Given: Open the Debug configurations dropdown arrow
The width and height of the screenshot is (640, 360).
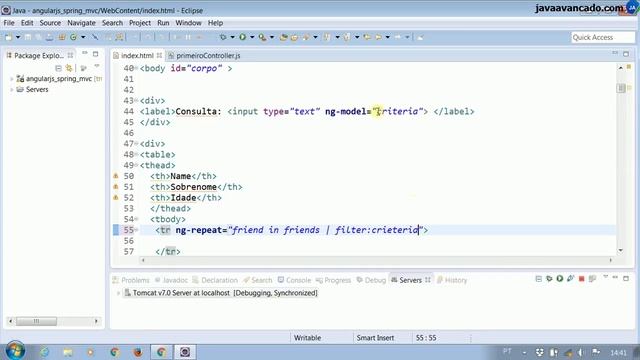Looking at the screenshot, I should 232,37.
